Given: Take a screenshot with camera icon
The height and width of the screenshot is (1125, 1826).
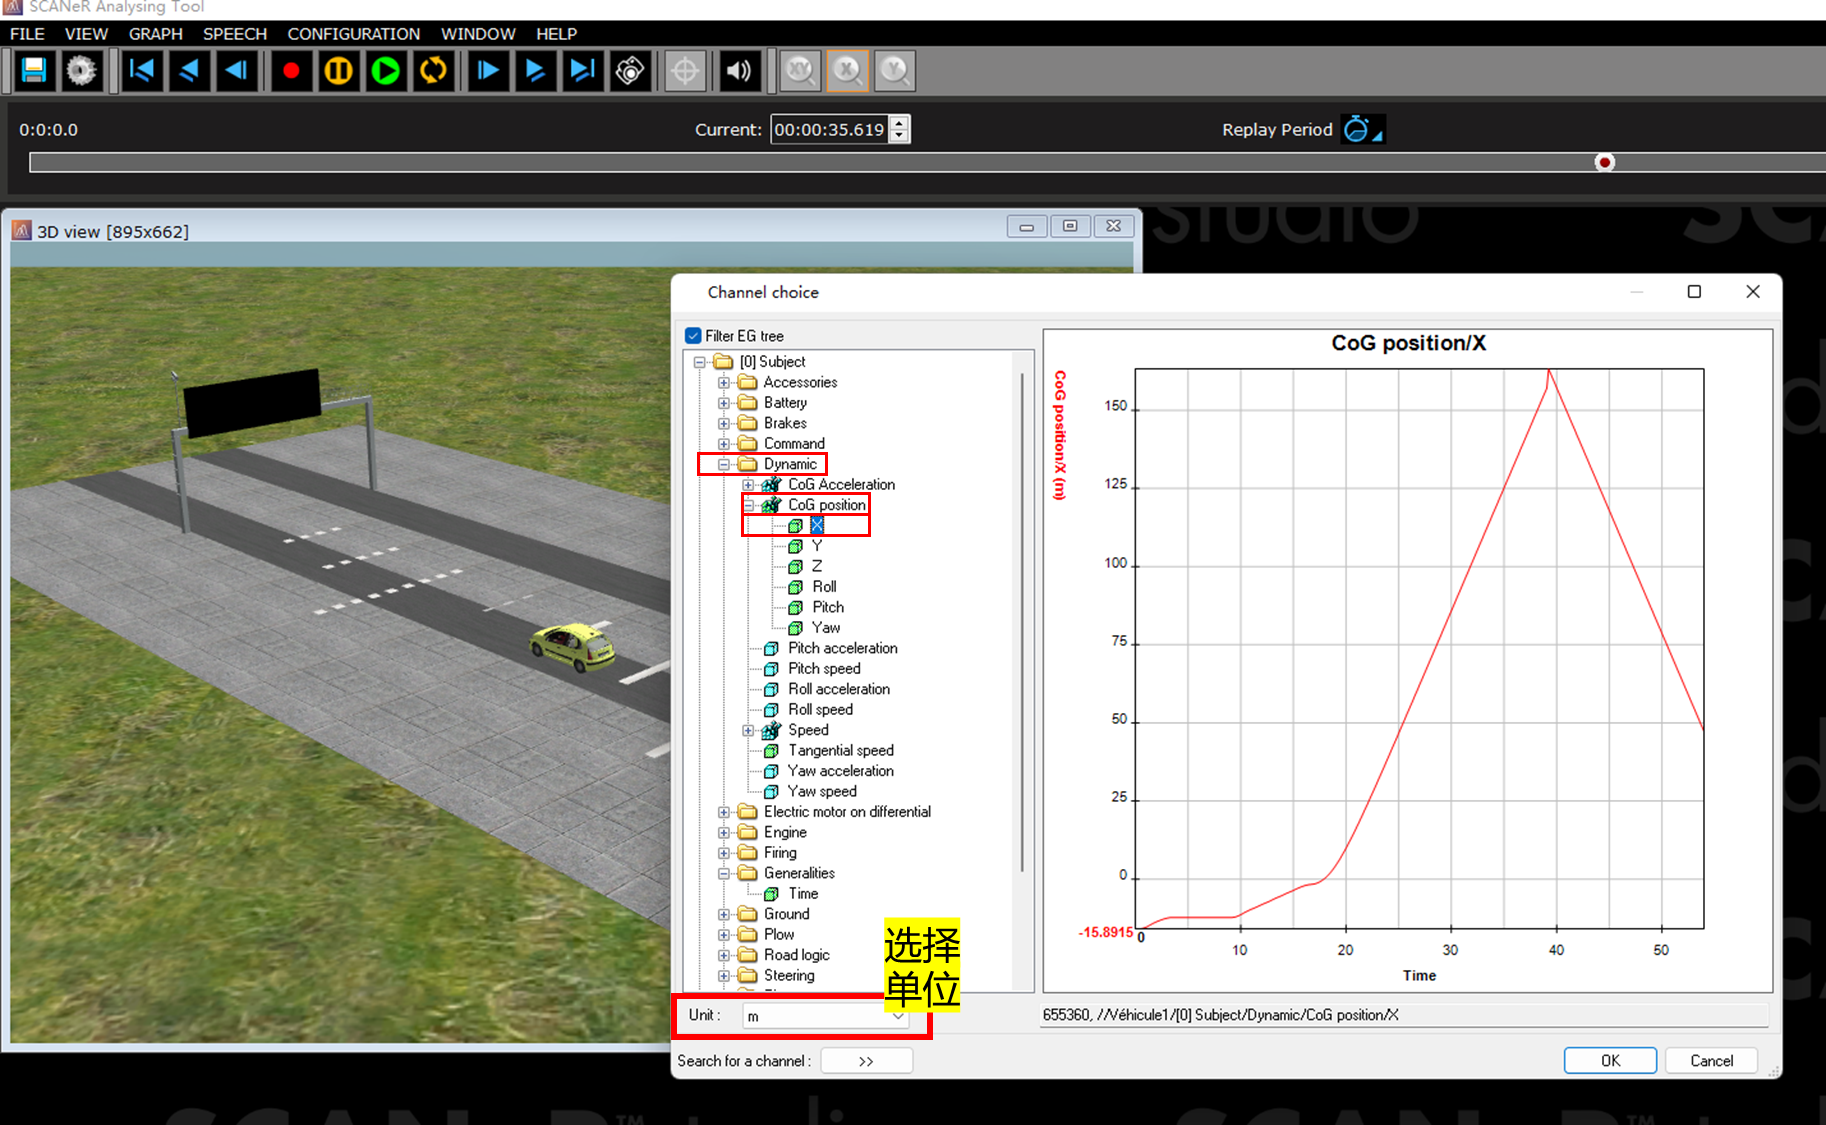Looking at the screenshot, I should [630, 71].
